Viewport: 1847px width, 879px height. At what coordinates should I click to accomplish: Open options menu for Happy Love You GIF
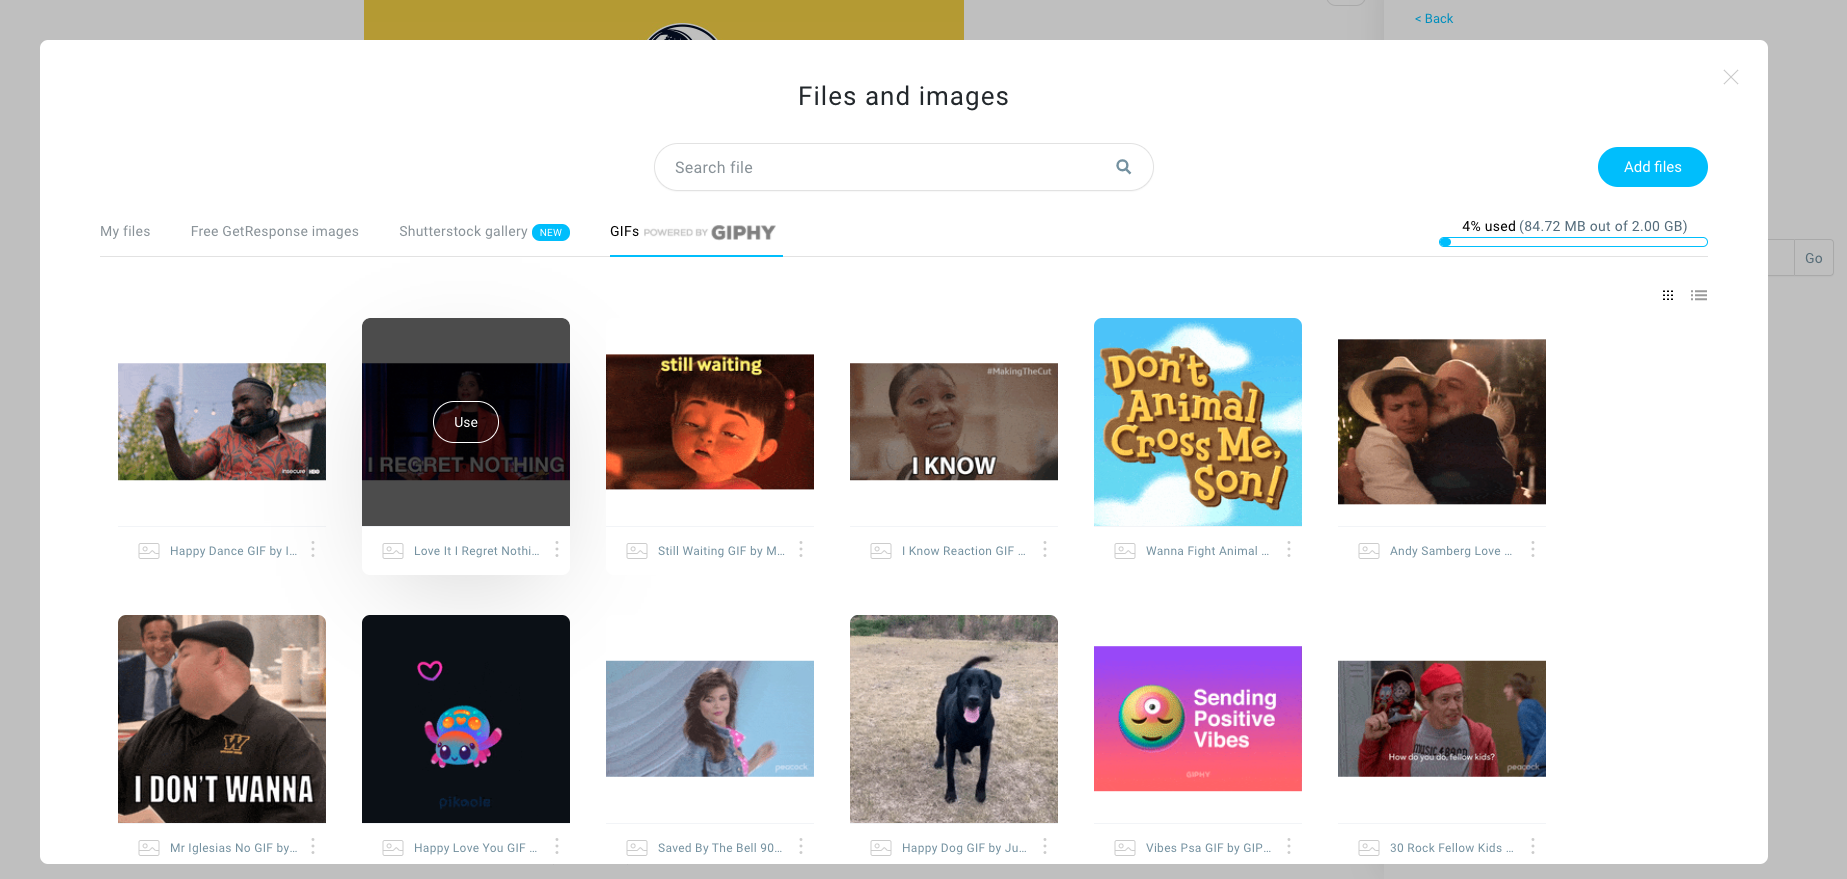tap(557, 847)
